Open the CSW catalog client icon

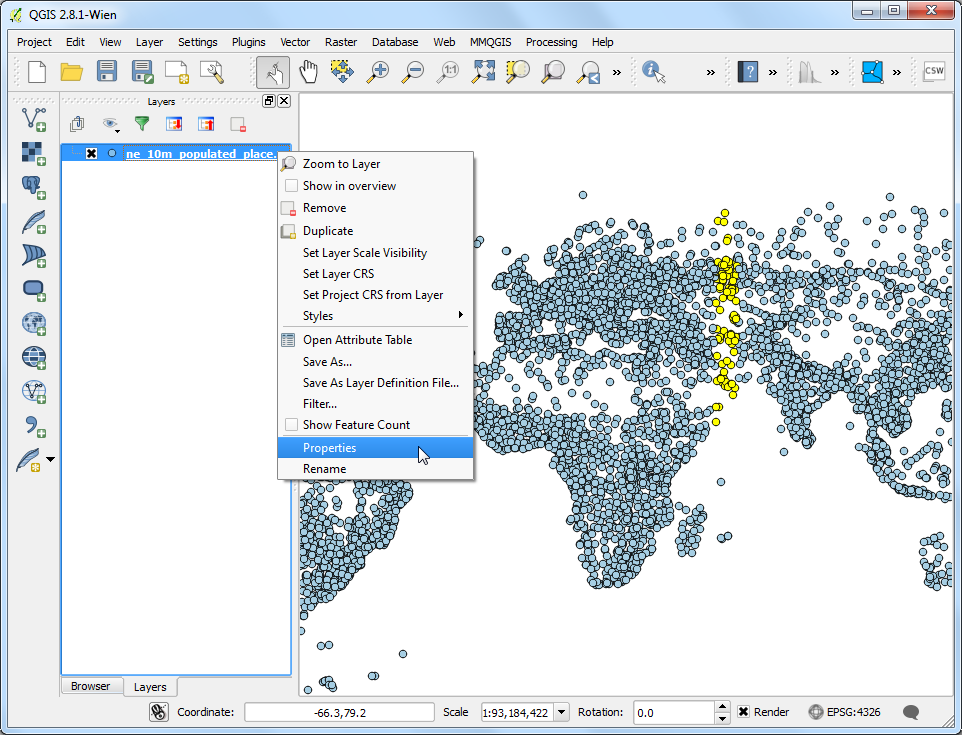[x=933, y=71]
